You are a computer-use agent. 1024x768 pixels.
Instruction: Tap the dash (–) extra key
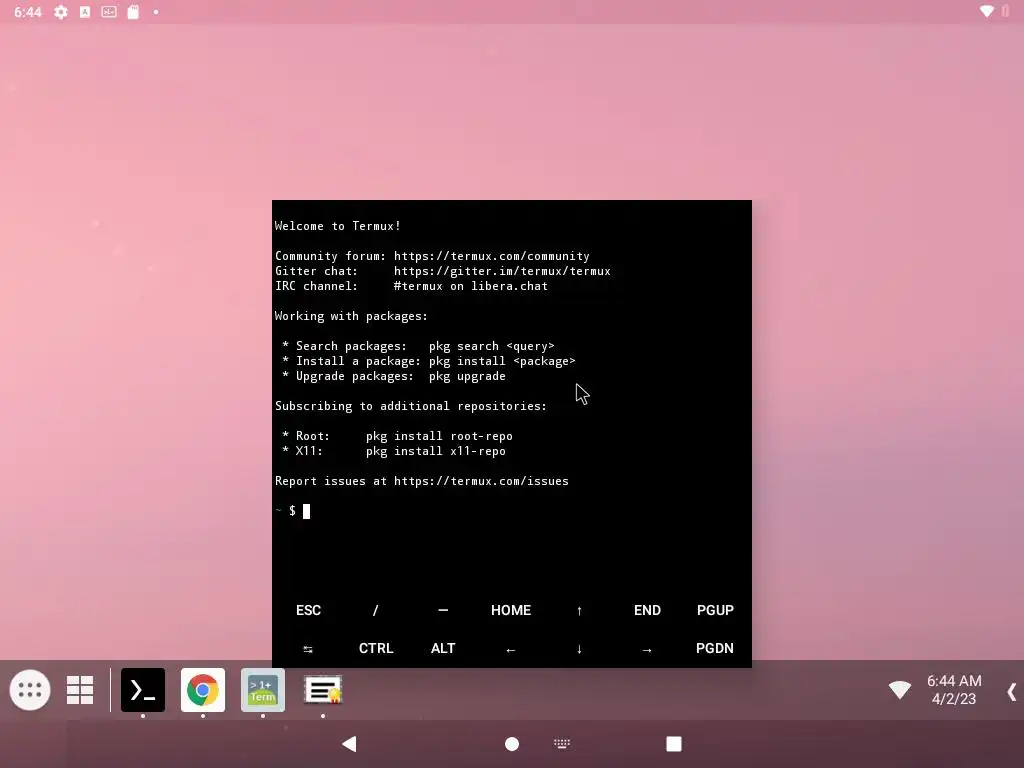[x=443, y=610]
